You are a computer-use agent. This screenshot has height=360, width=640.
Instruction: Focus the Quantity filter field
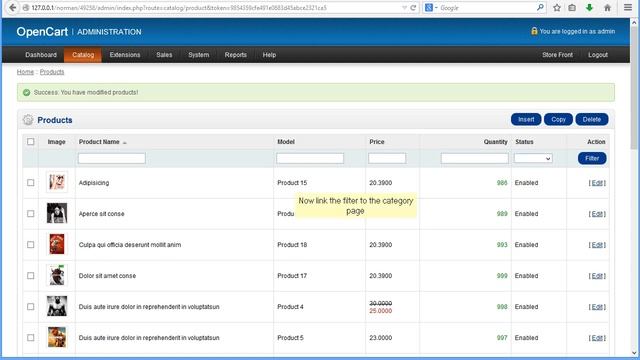tap(474, 158)
